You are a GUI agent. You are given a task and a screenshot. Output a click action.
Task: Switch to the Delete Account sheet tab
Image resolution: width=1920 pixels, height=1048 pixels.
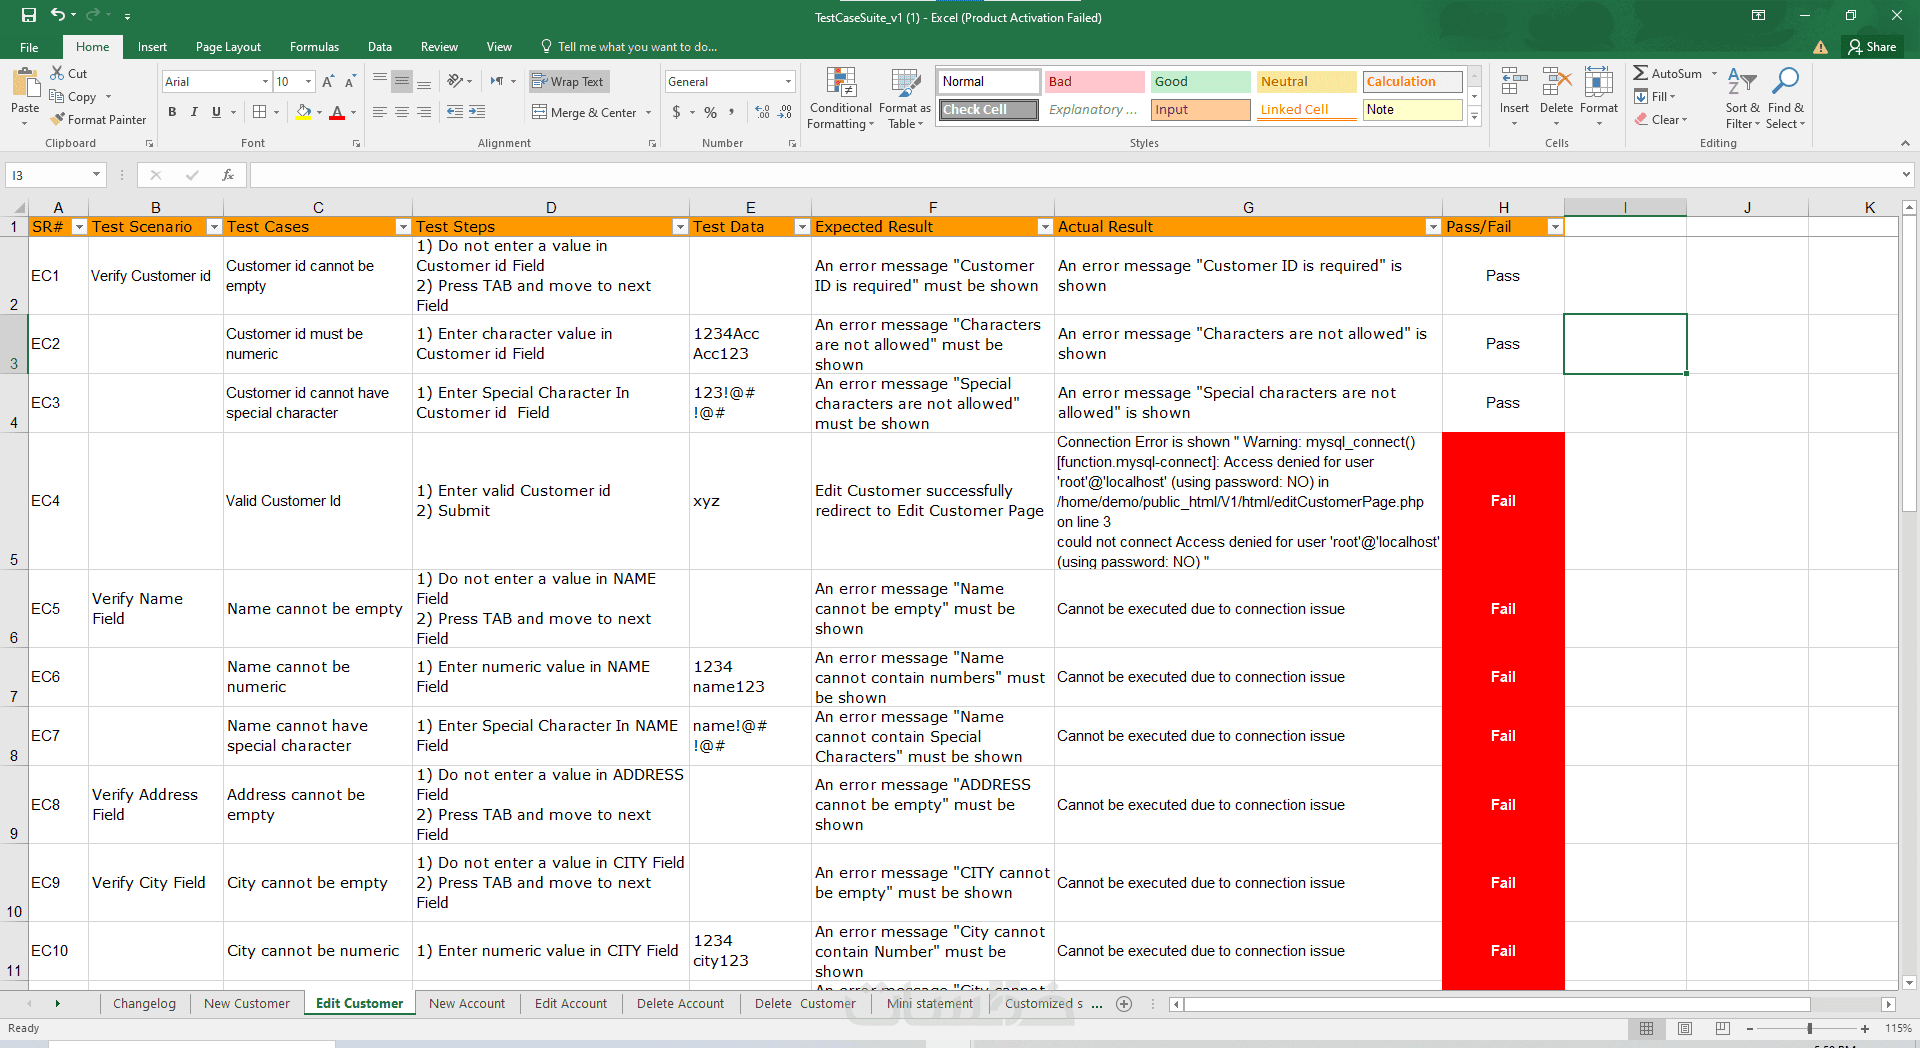(x=680, y=1004)
